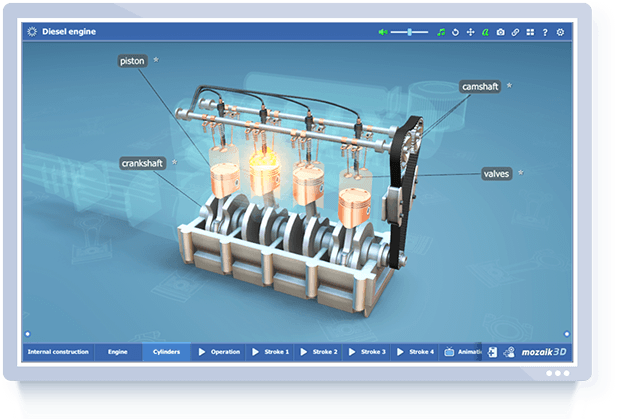Switch to the Engine tab
This screenshot has height=419, width=621.
[x=118, y=352]
